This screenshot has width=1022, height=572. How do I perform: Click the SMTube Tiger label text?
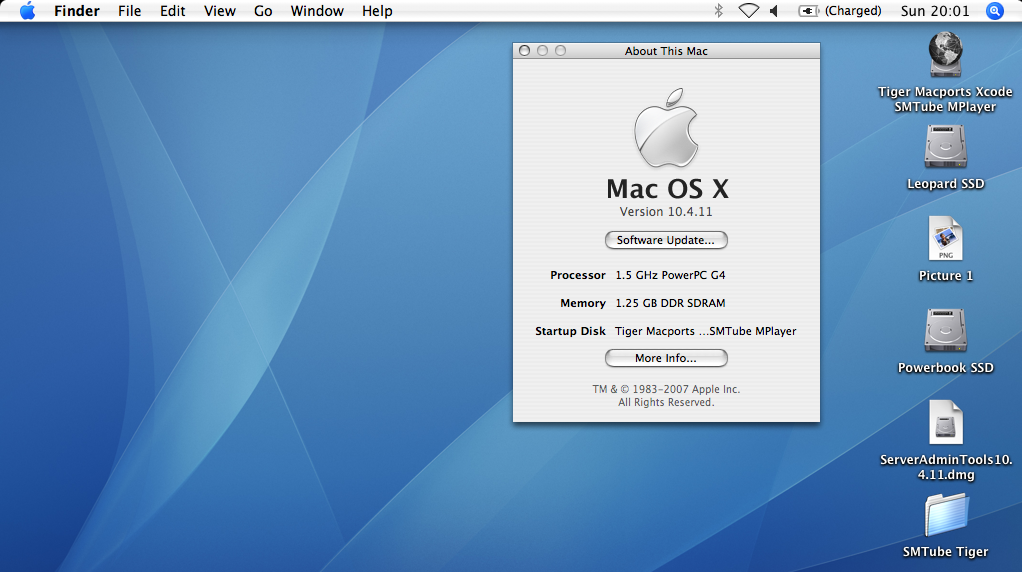point(945,552)
